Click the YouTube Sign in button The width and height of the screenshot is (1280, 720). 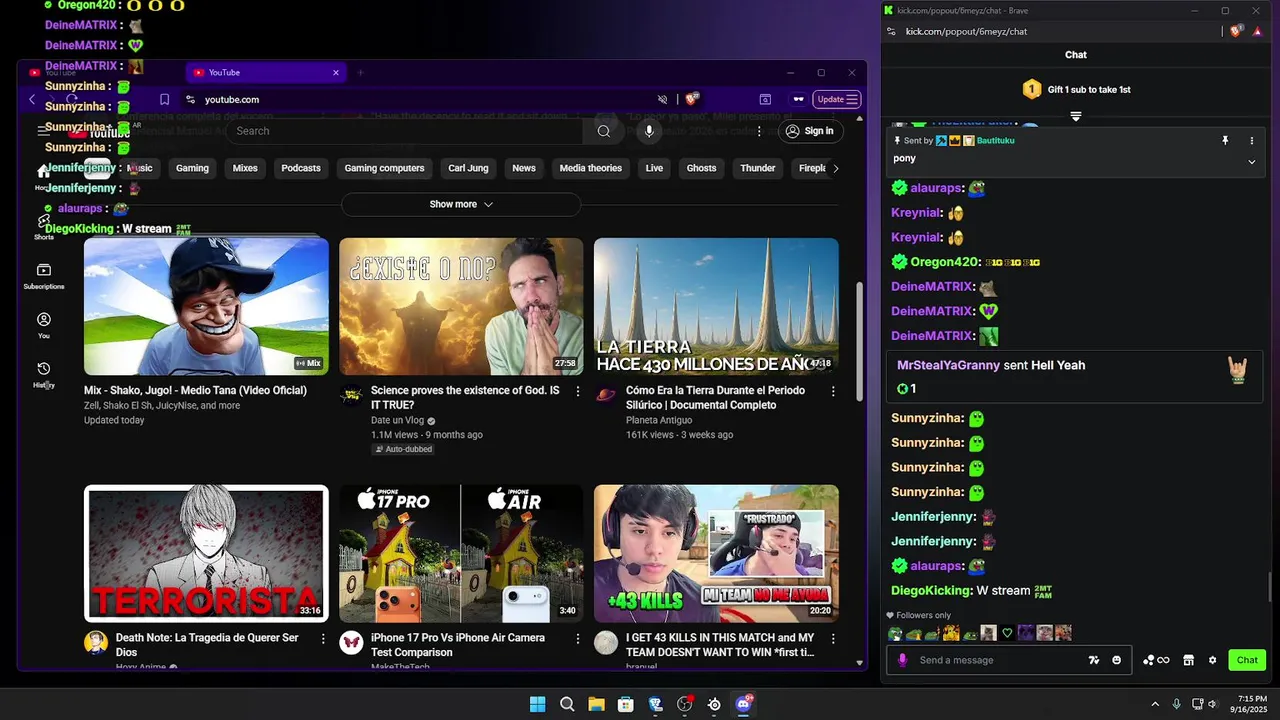point(810,131)
